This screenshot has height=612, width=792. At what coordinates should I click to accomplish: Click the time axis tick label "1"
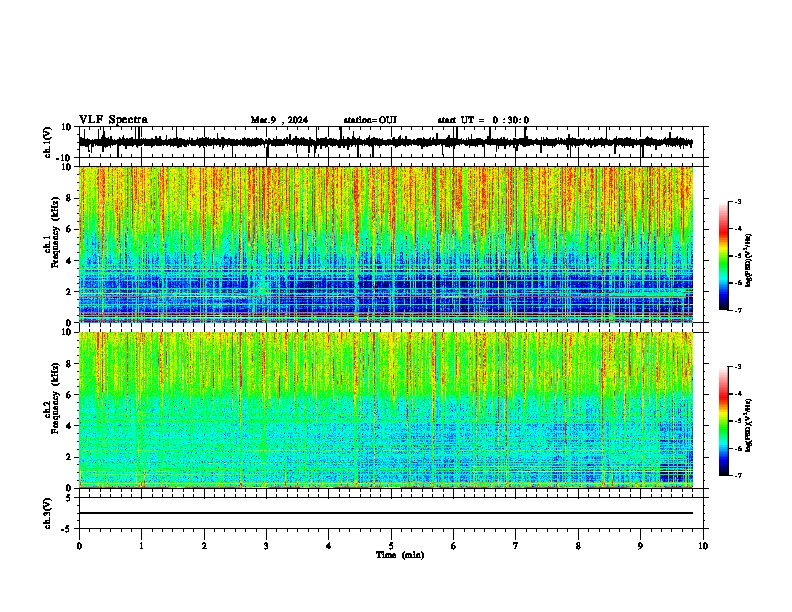141,546
